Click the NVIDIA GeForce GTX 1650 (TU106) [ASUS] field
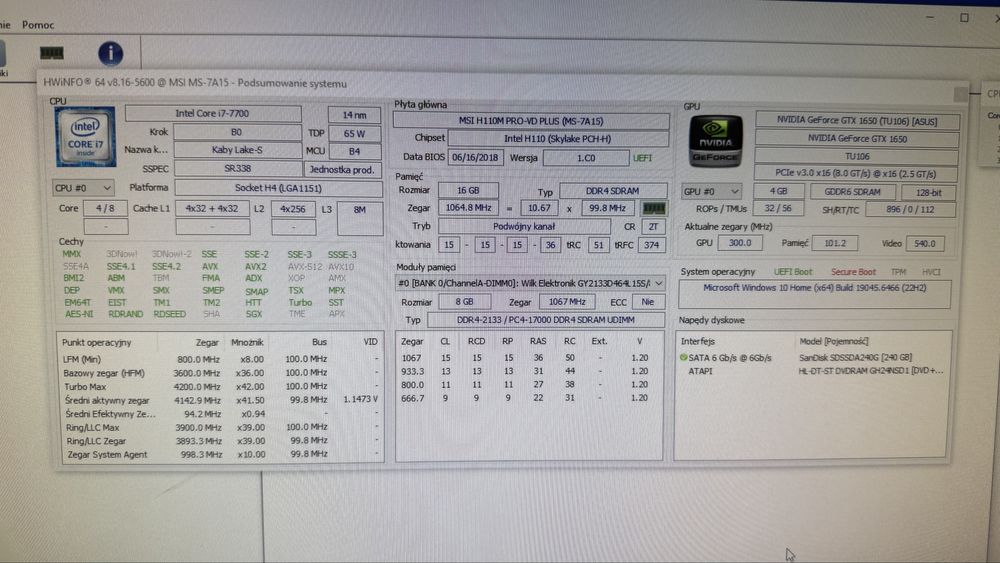Viewport: 1000px width, 563px height. point(857,121)
